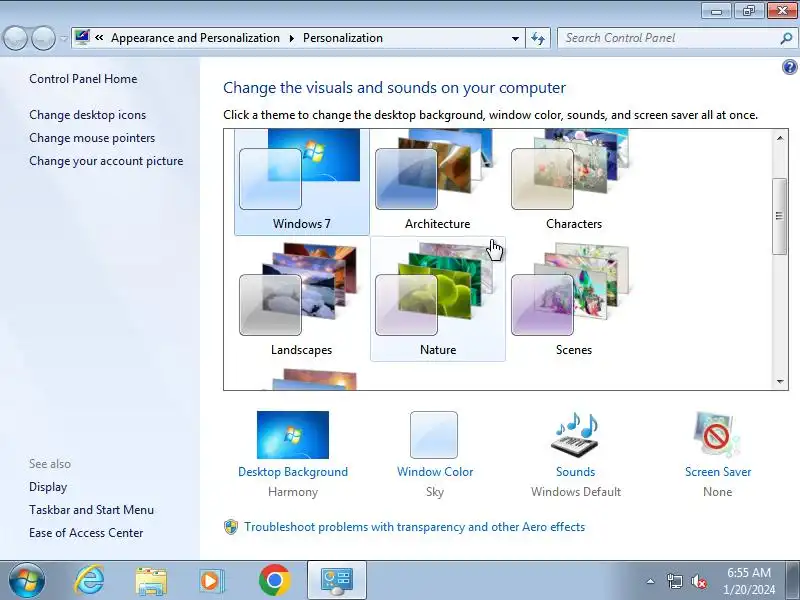Restore down the Personalization window
This screenshot has height=600, width=800.
pos(748,11)
